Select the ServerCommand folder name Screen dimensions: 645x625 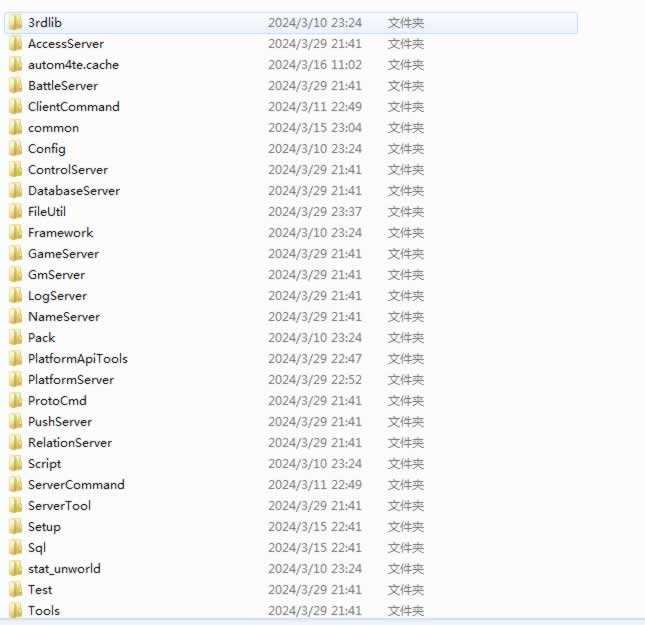click(x=76, y=484)
